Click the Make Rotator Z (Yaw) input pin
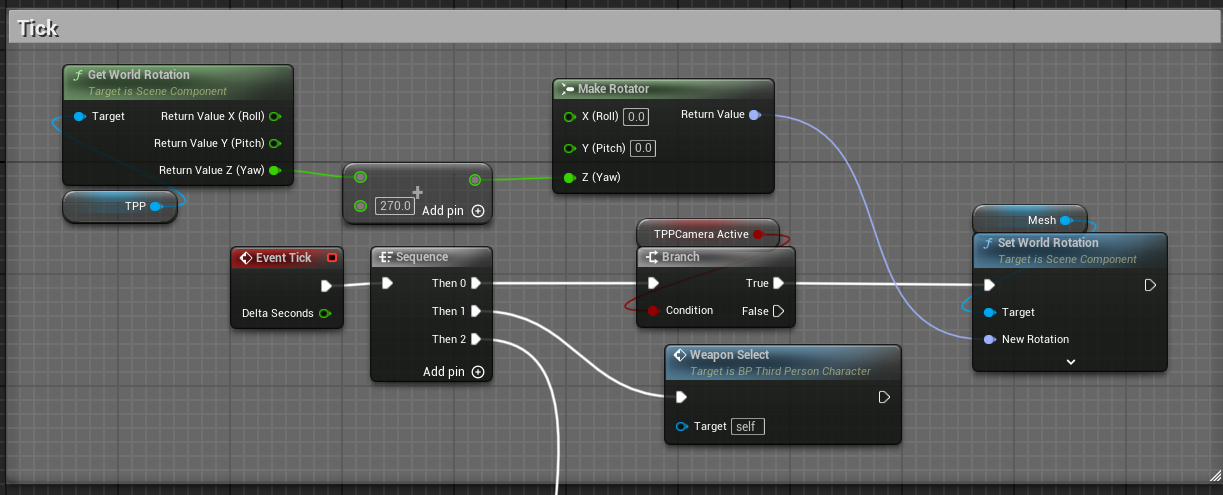Image resolution: width=1223 pixels, height=495 pixels. pyautogui.click(x=569, y=178)
